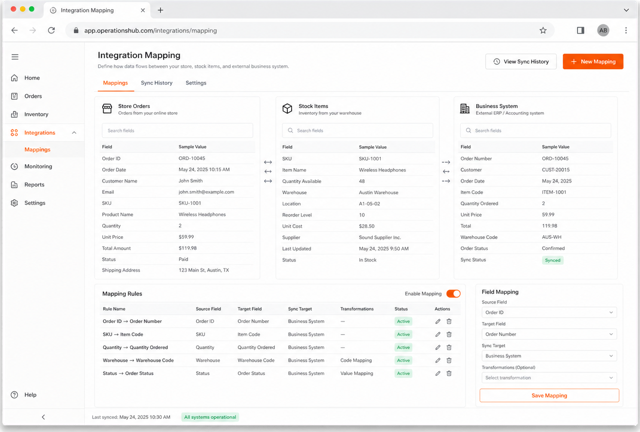Open Orders from sidebar

click(33, 96)
